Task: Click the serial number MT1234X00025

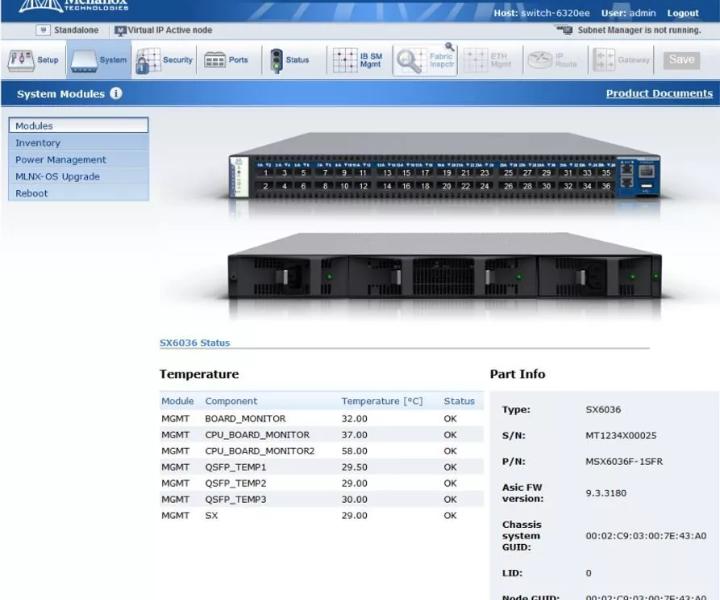Action: pyautogui.click(x=621, y=435)
